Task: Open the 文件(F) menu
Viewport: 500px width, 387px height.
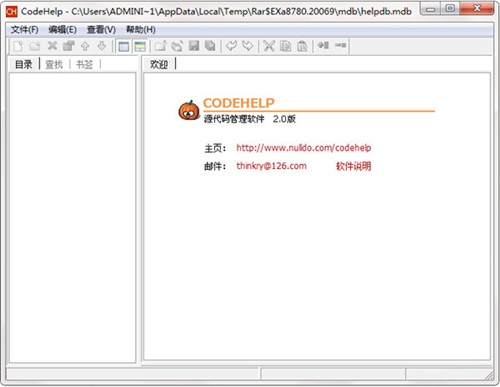Action: tap(24, 30)
